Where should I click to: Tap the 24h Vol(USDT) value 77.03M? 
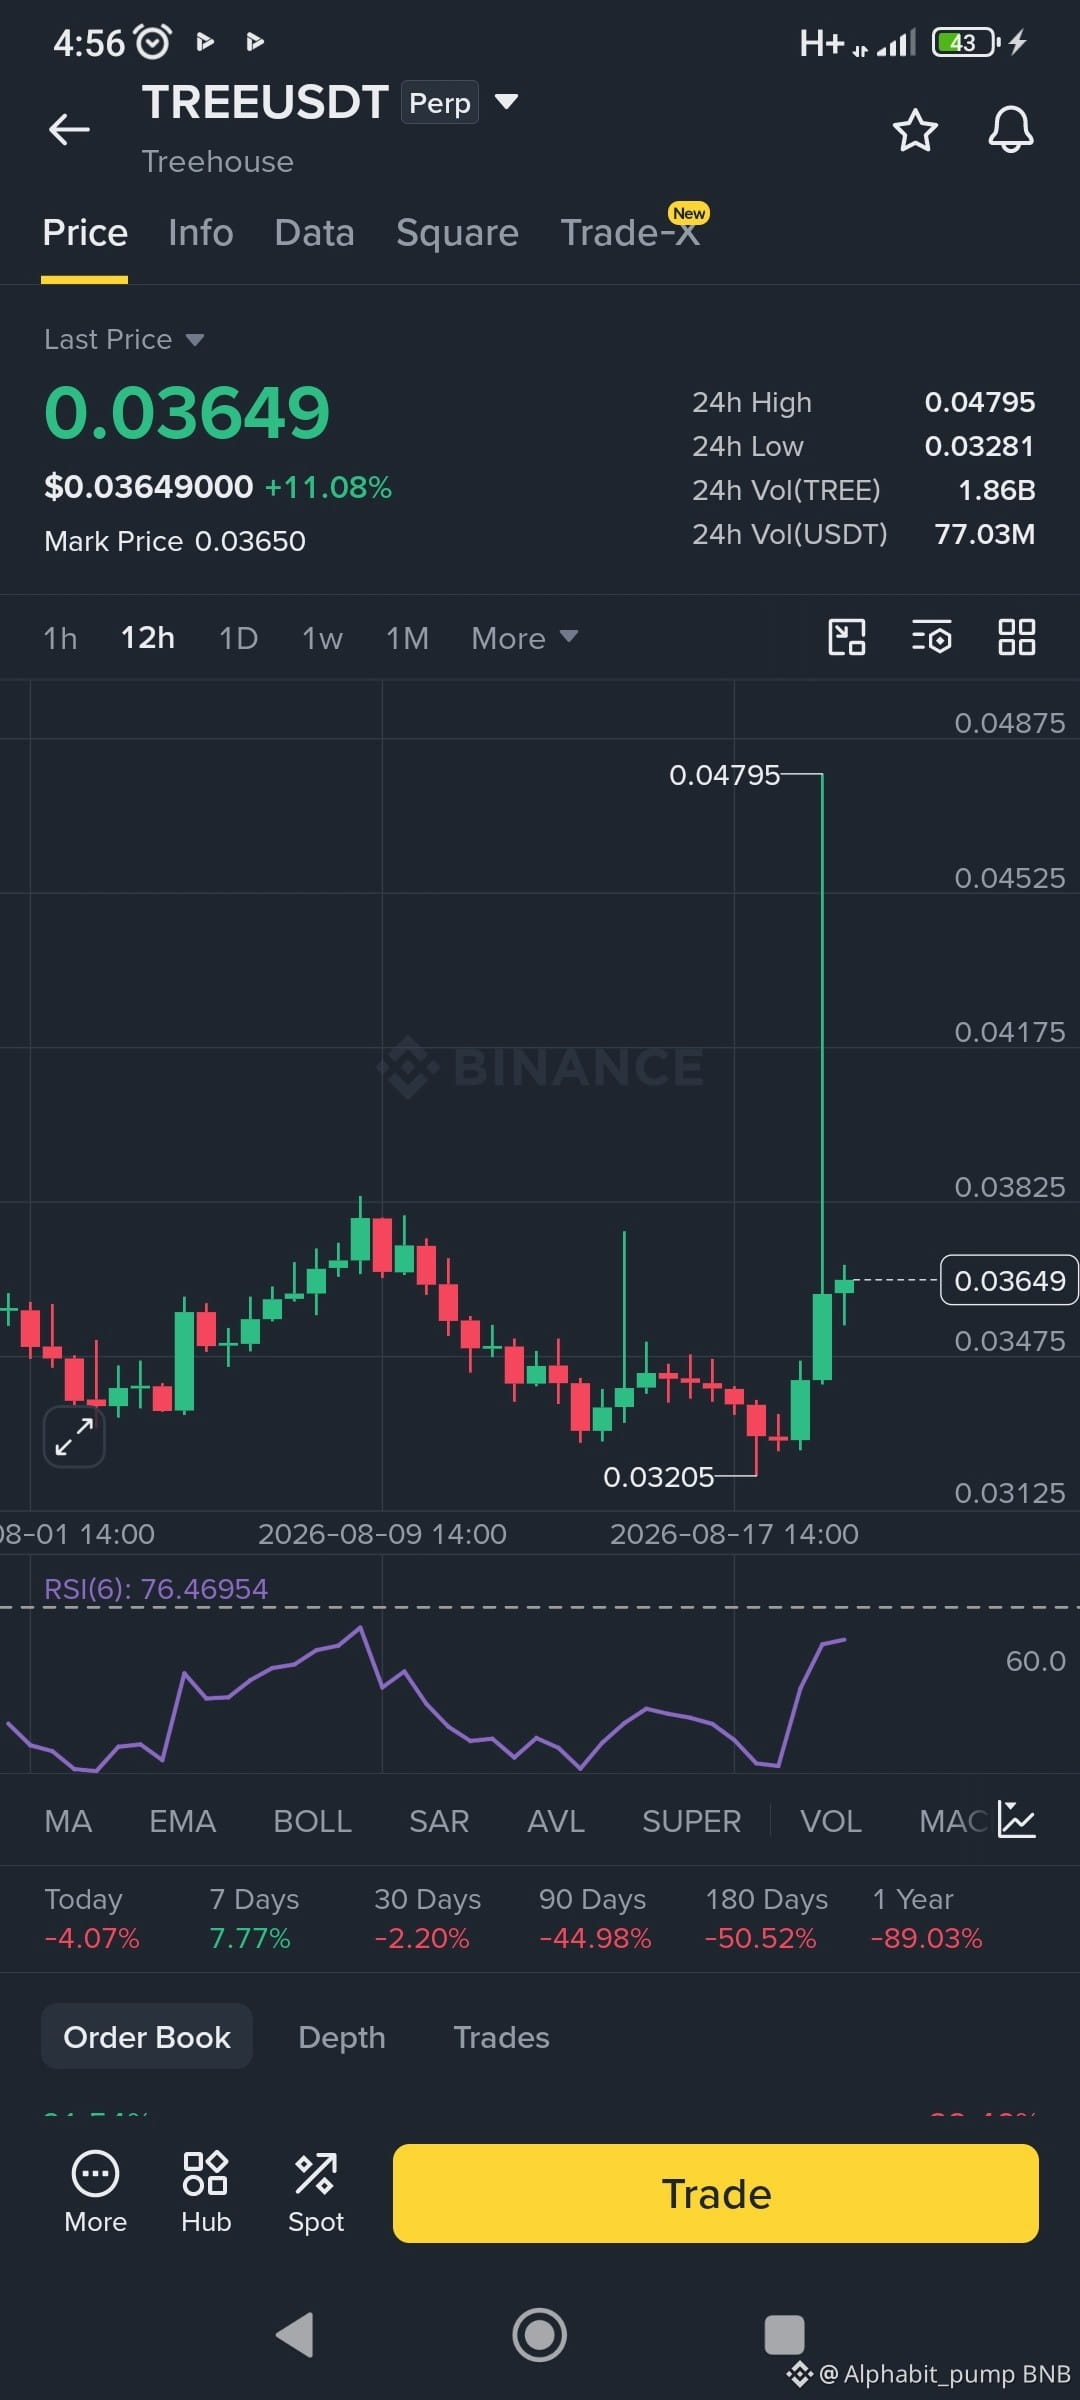[985, 534]
